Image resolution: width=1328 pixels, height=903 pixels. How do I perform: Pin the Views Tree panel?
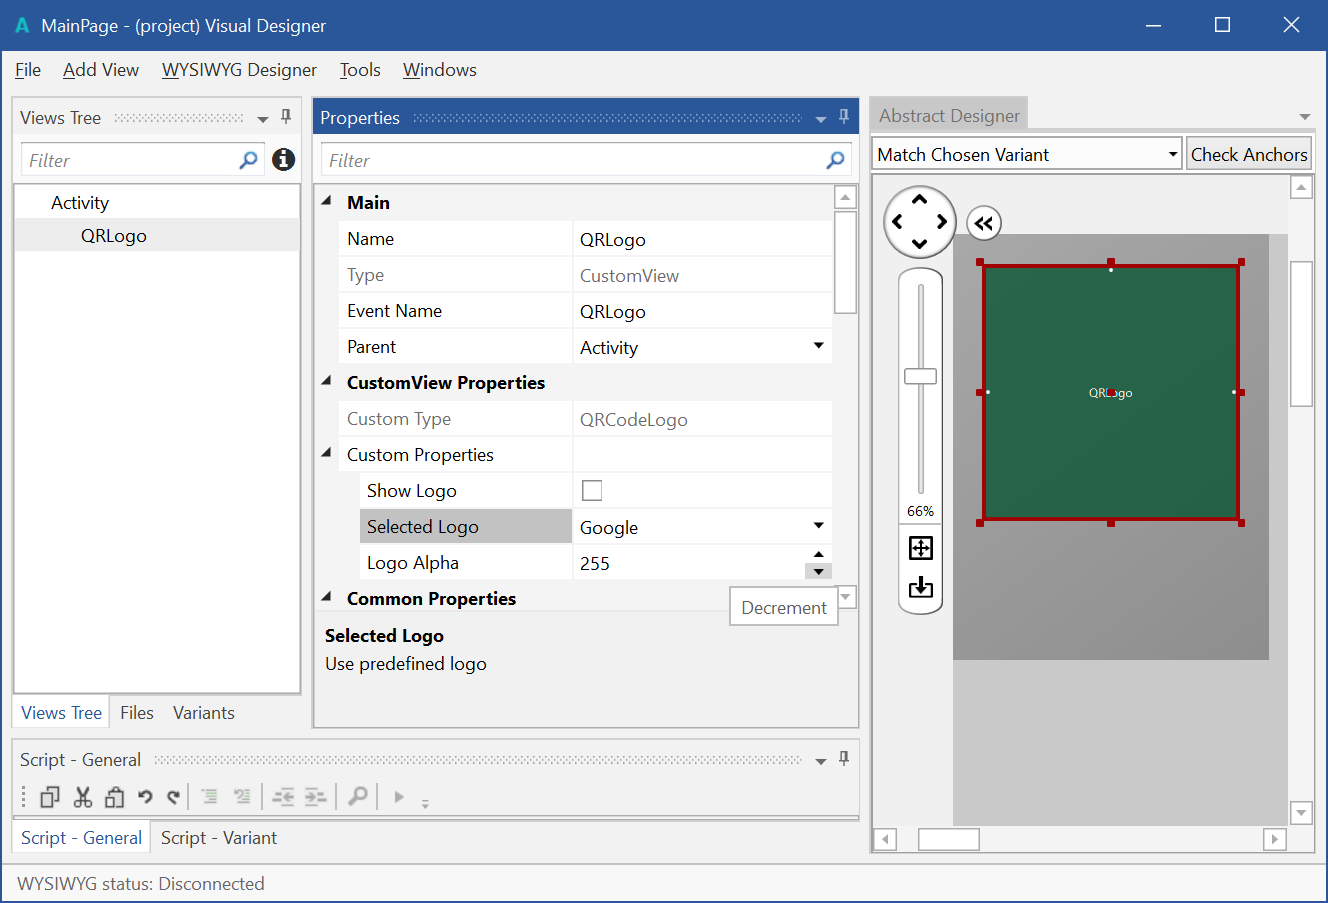[287, 116]
